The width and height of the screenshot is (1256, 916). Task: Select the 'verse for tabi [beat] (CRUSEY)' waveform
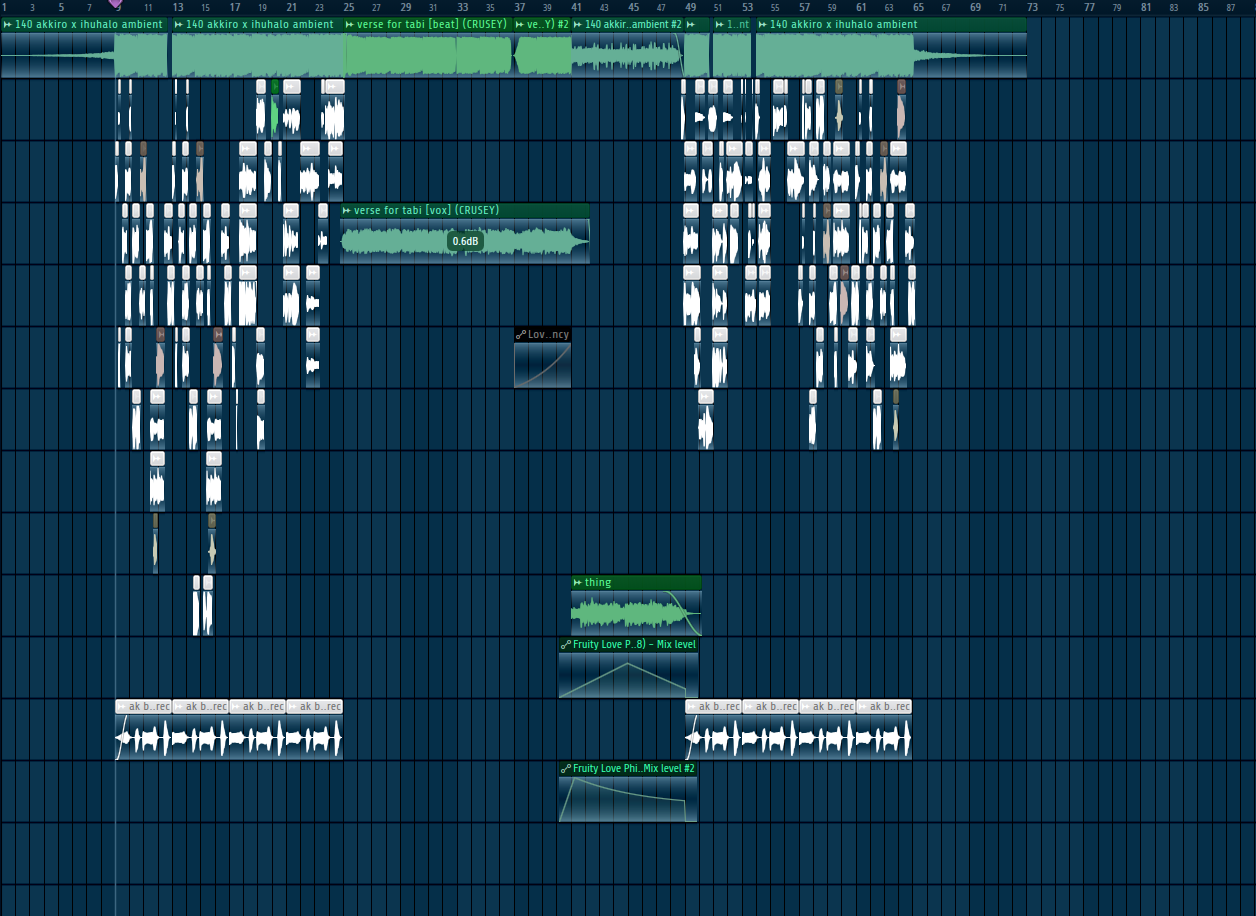(x=429, y=54)
